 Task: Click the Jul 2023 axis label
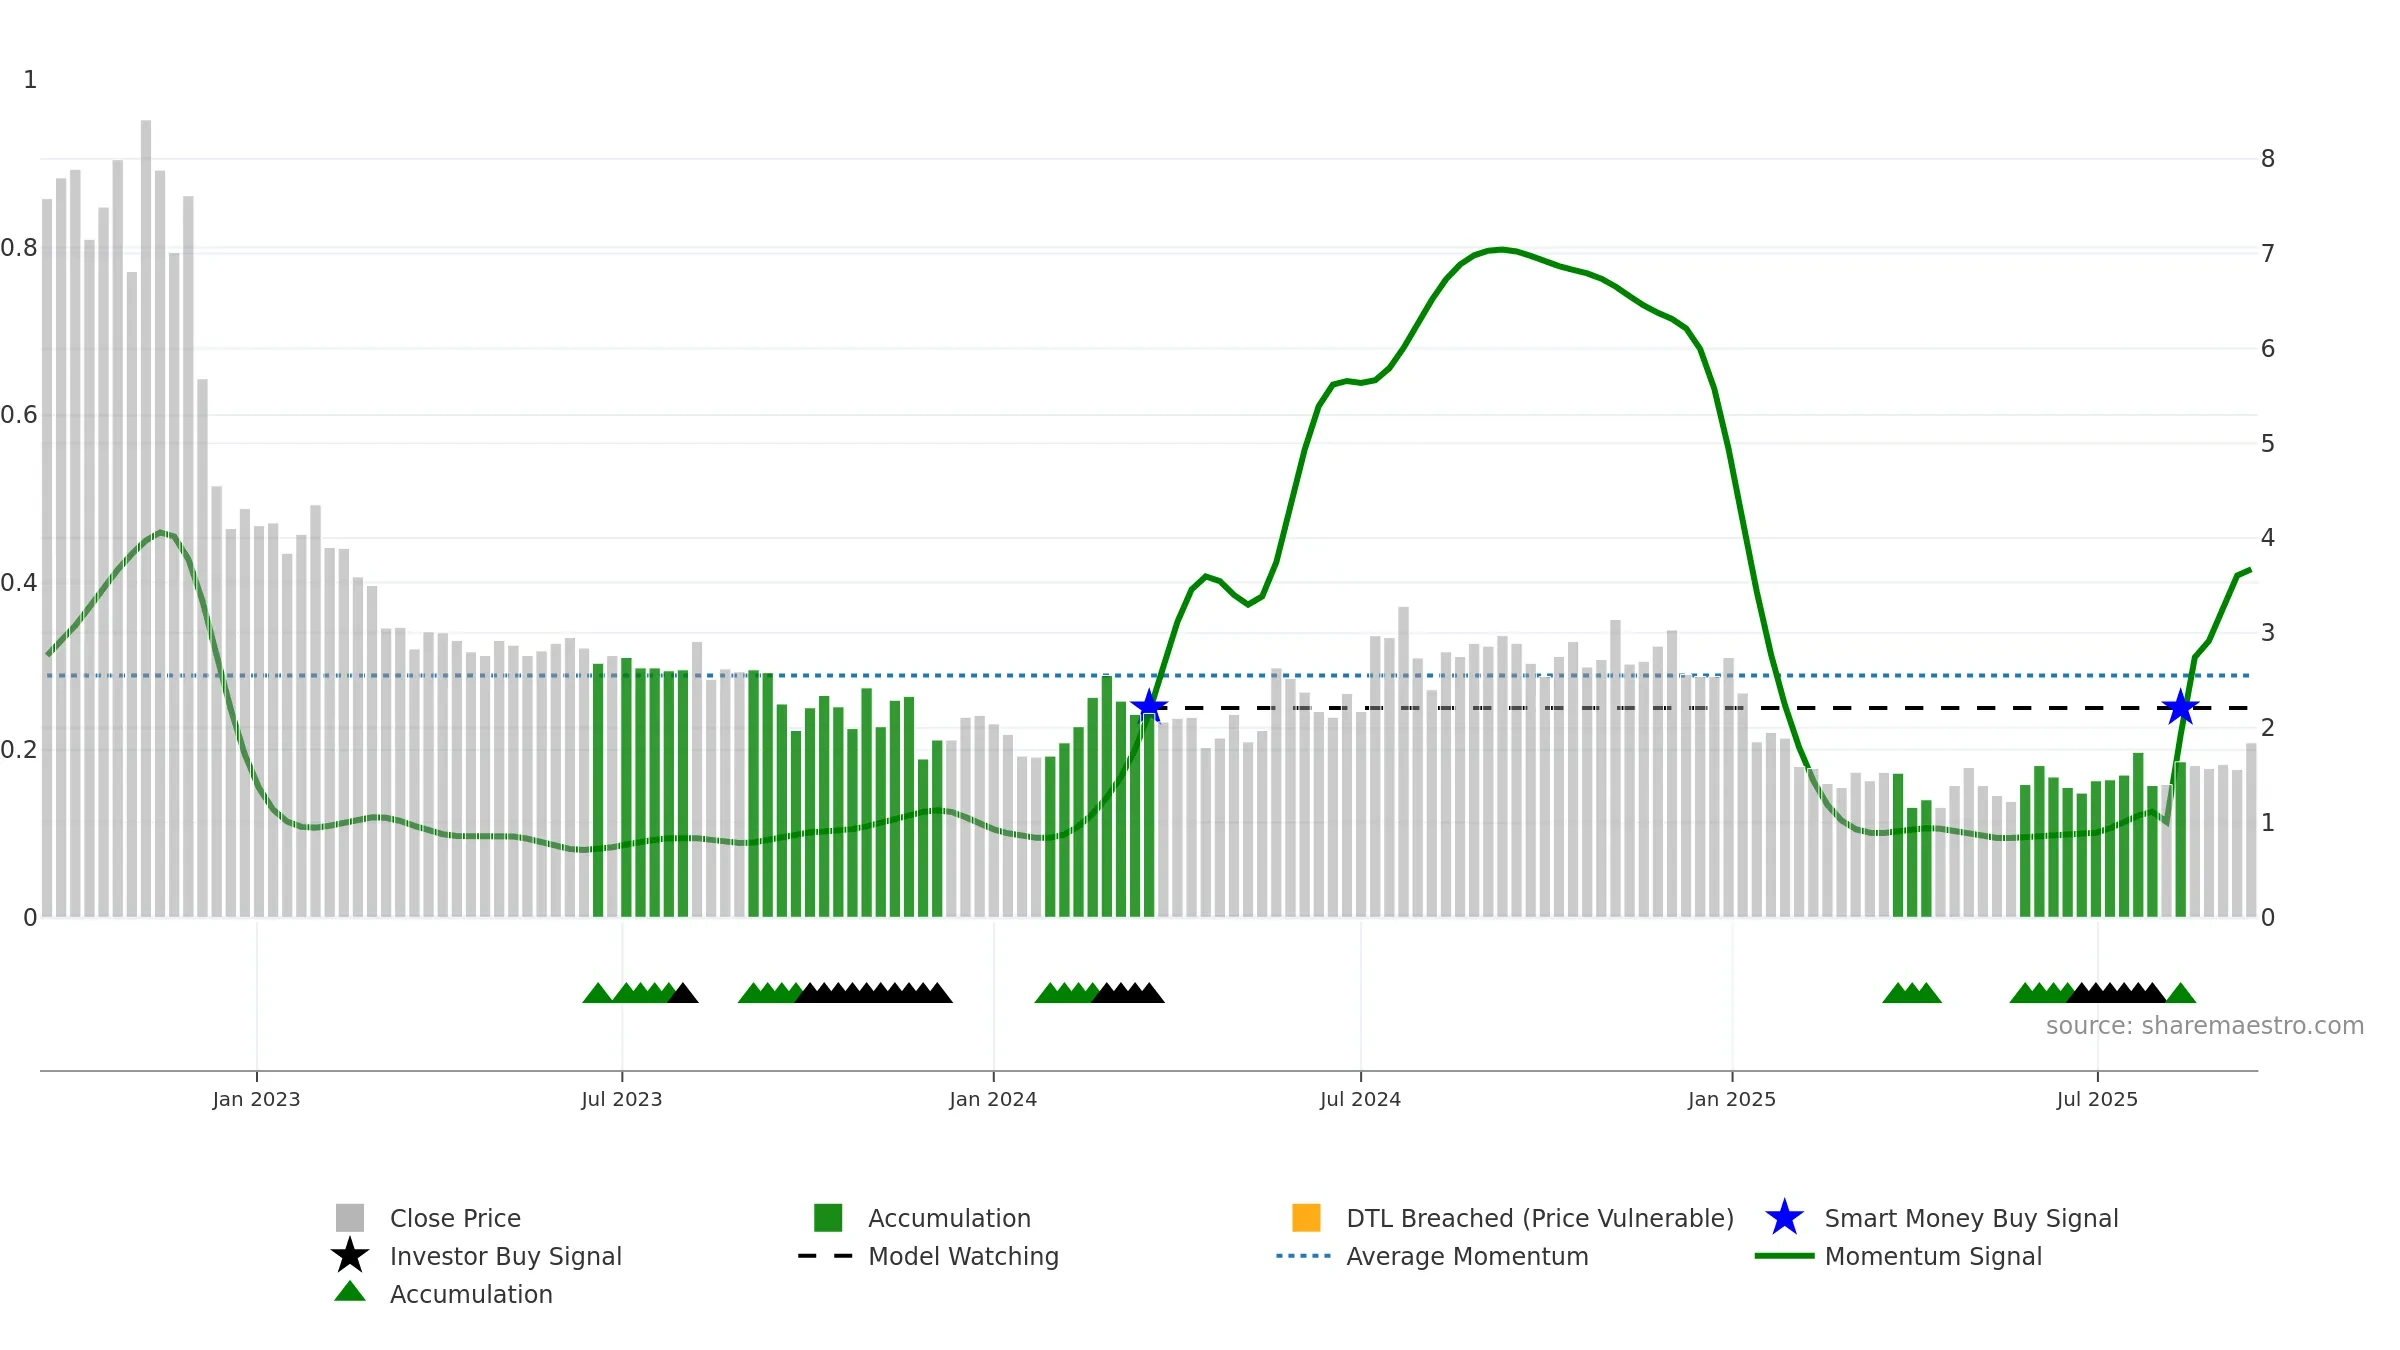pos(621,1099)
